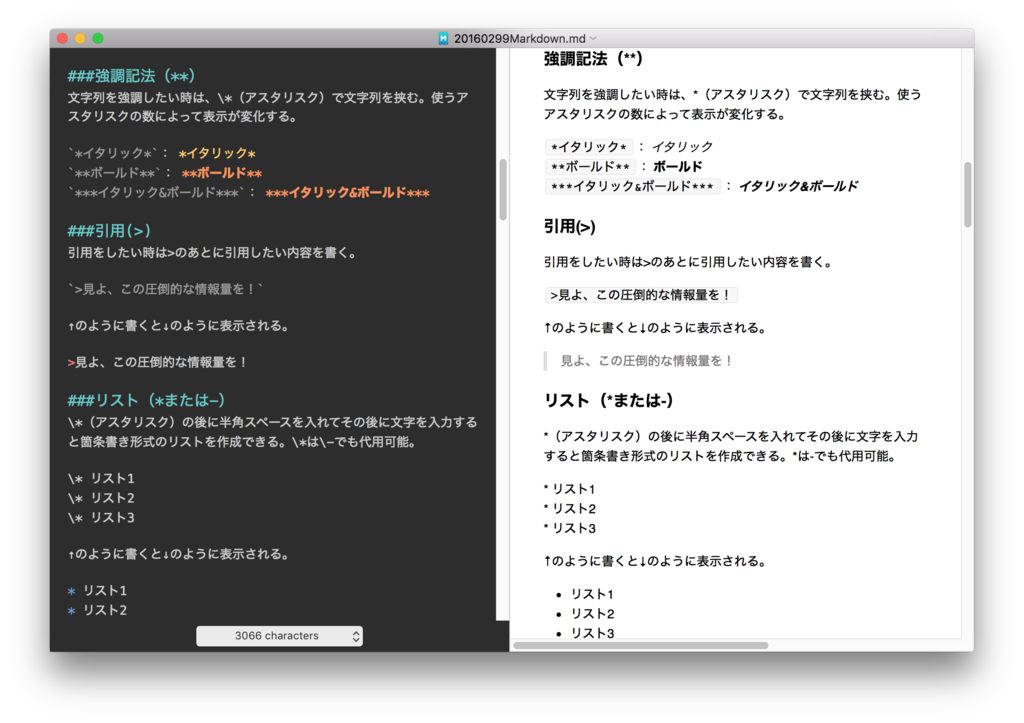Click the line \* リスト2 in editor

click(x=101, y=498)
